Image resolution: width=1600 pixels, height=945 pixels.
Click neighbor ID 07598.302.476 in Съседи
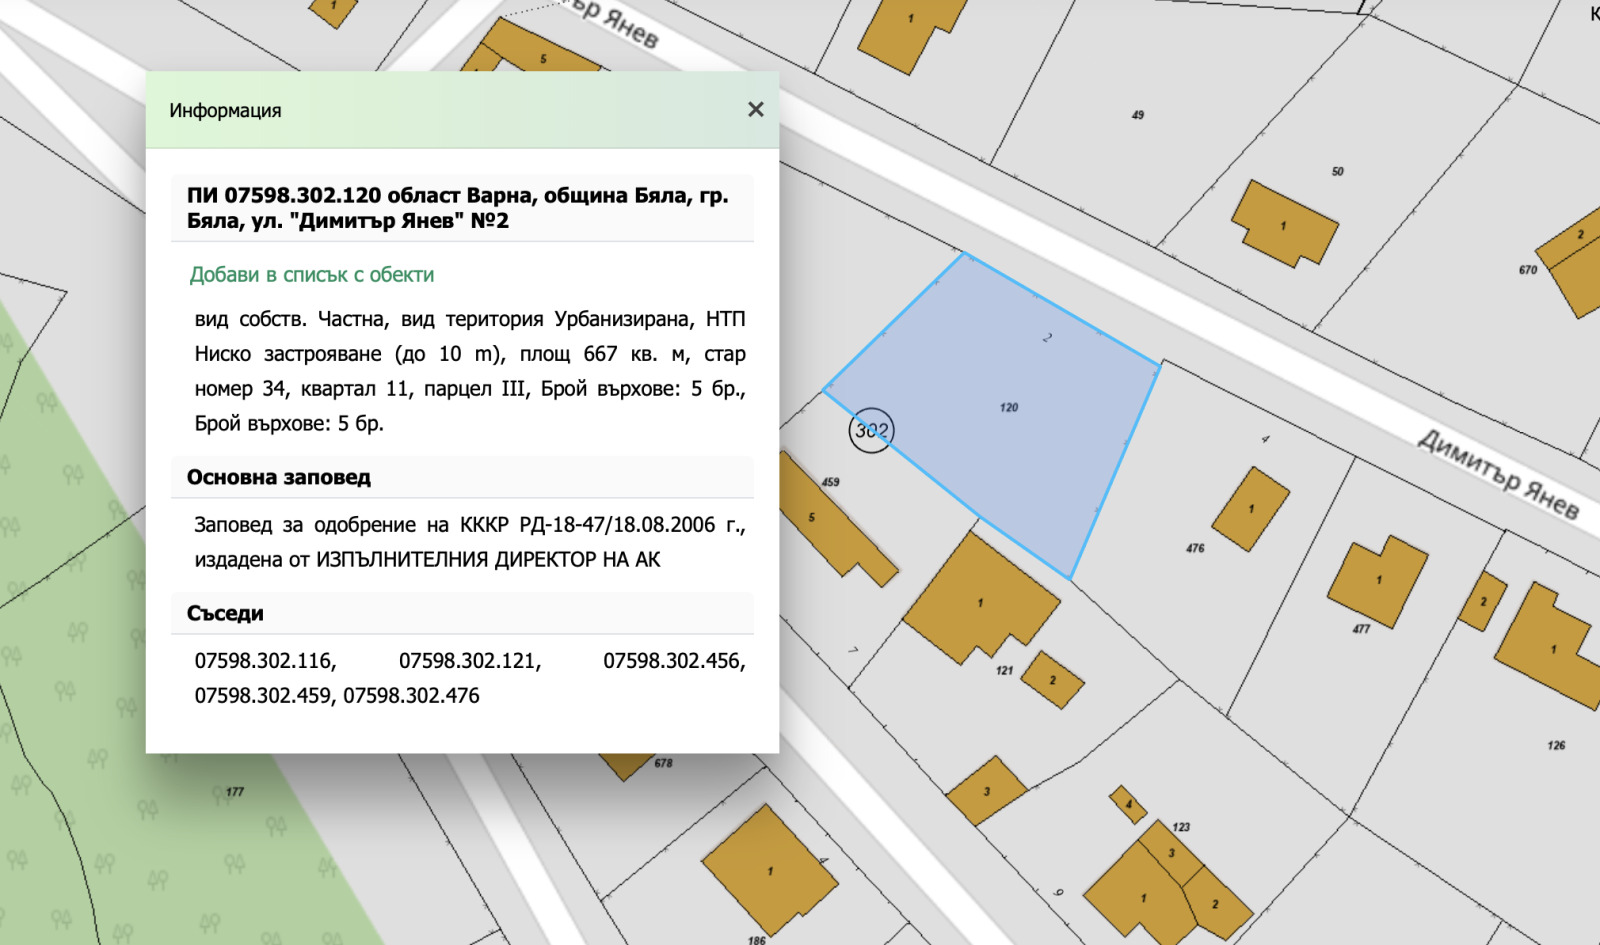[411, 696]
